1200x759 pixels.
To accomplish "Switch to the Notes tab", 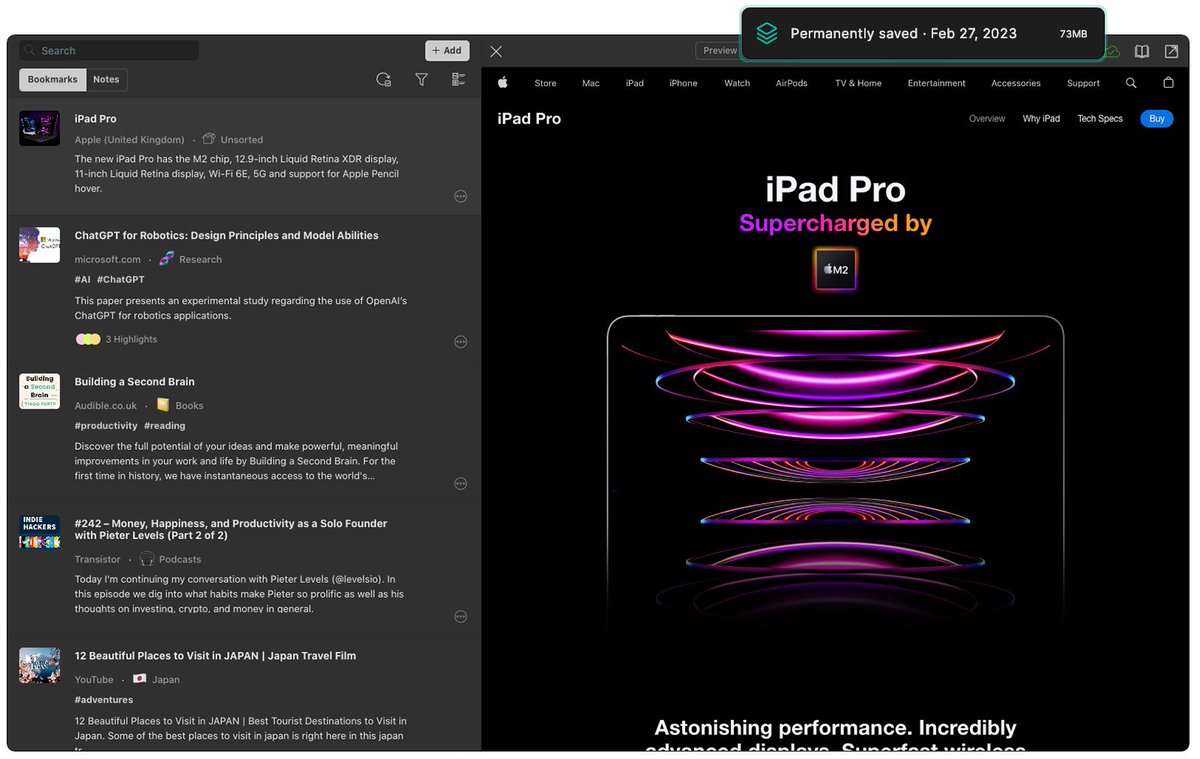I will 106,79.
